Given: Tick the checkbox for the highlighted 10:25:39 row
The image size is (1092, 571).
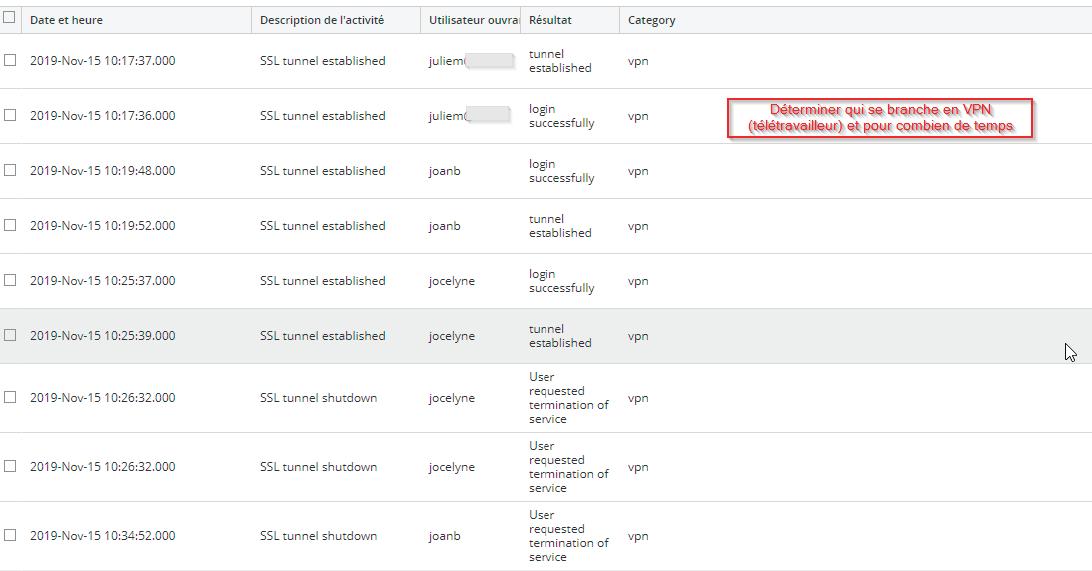Looking at the screenshot, I should (x=10, y=335).
